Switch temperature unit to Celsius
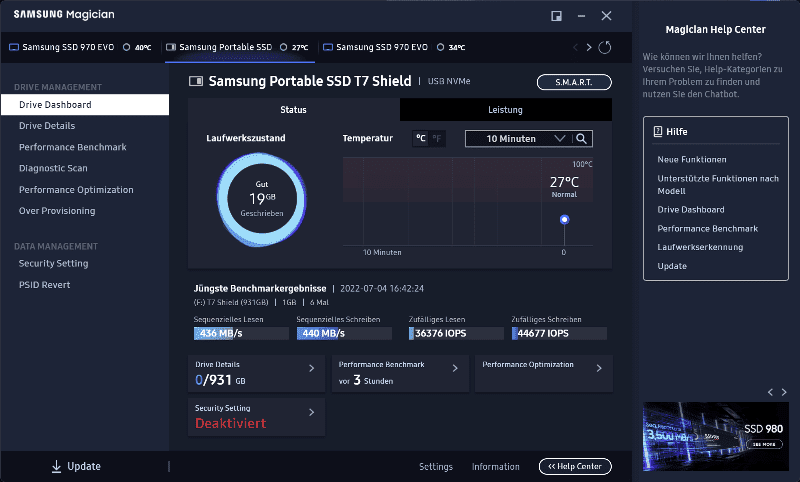 pyautogui.click(x=421, y=139)
